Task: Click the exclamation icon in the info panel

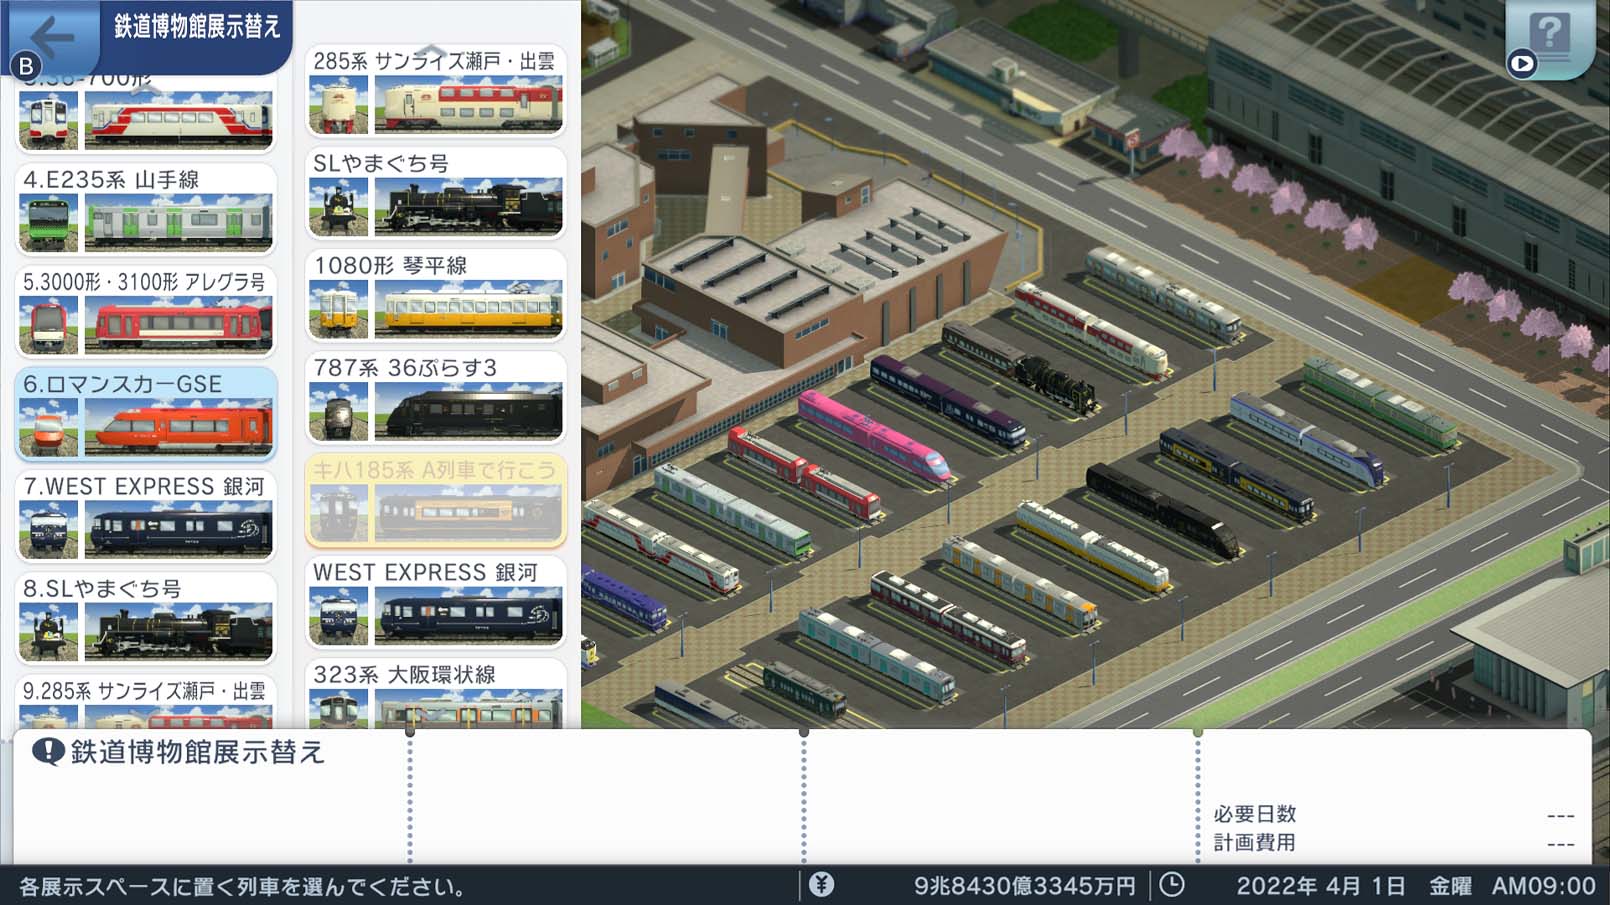Action: coord(48,752)
